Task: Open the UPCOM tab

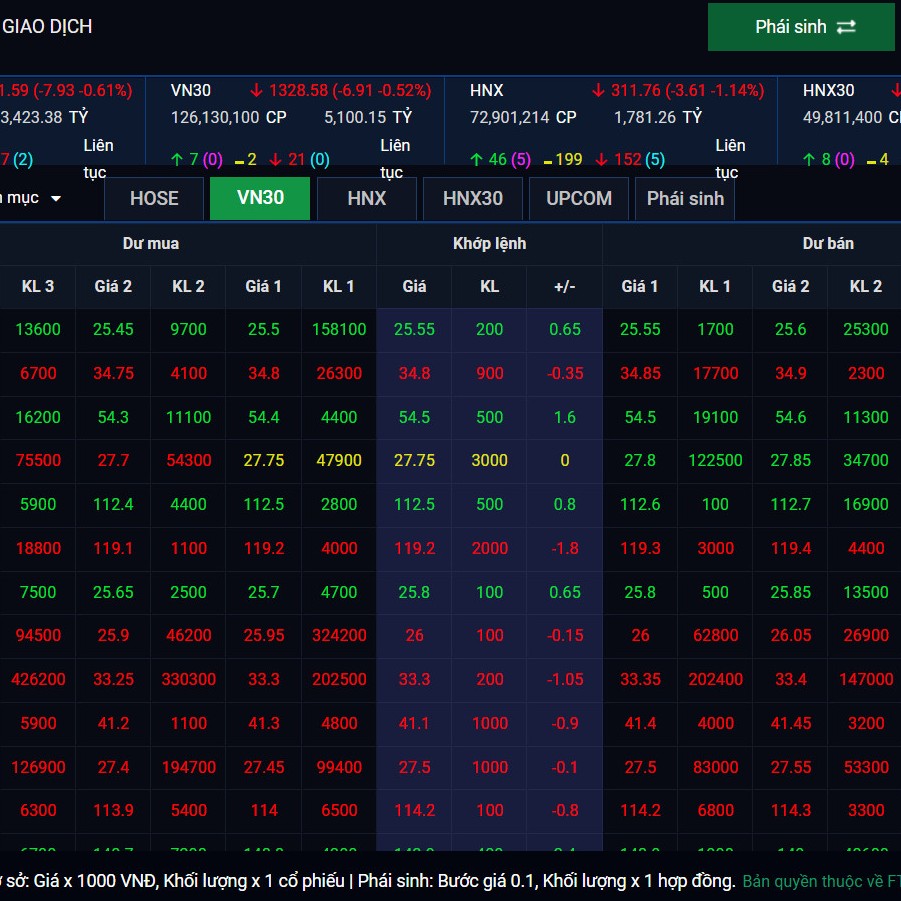Action: coord(578,198)
